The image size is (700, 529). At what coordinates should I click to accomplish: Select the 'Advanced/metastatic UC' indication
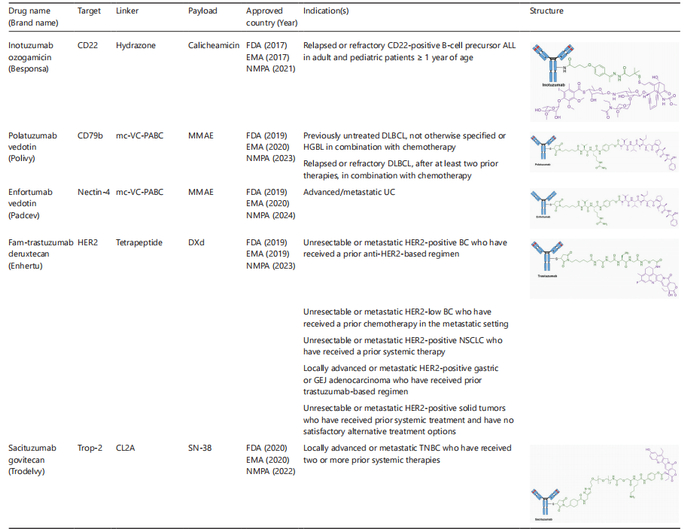[349, 192]
